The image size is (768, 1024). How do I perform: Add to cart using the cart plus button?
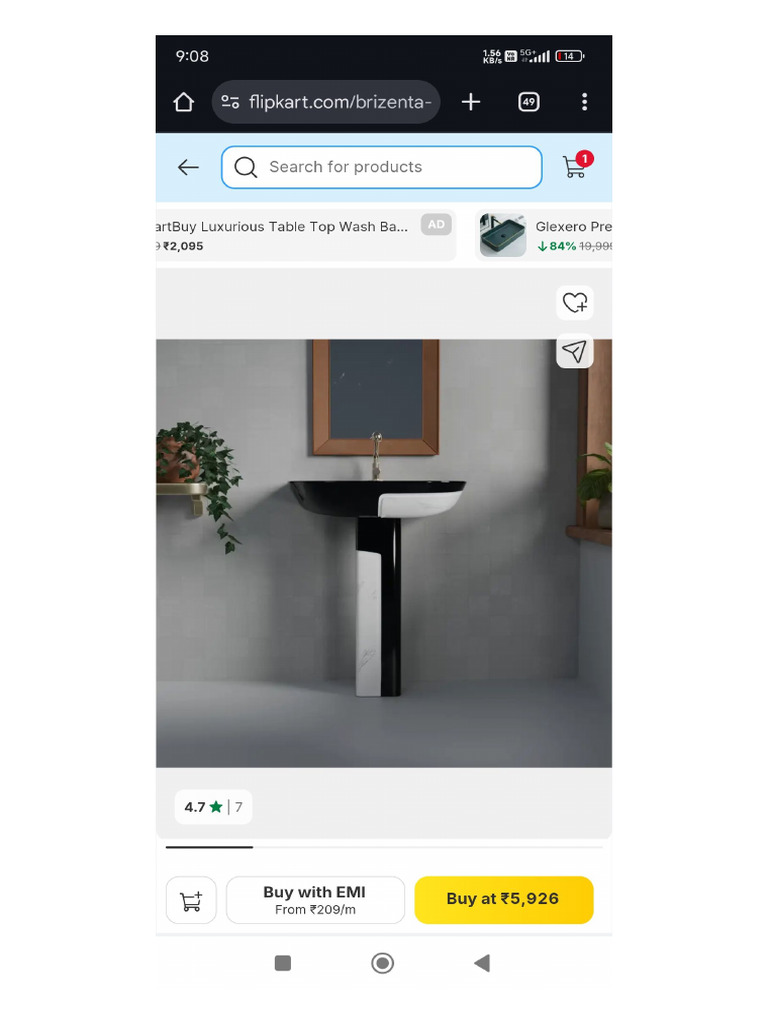pyautogui.click(x=191, y=900)
